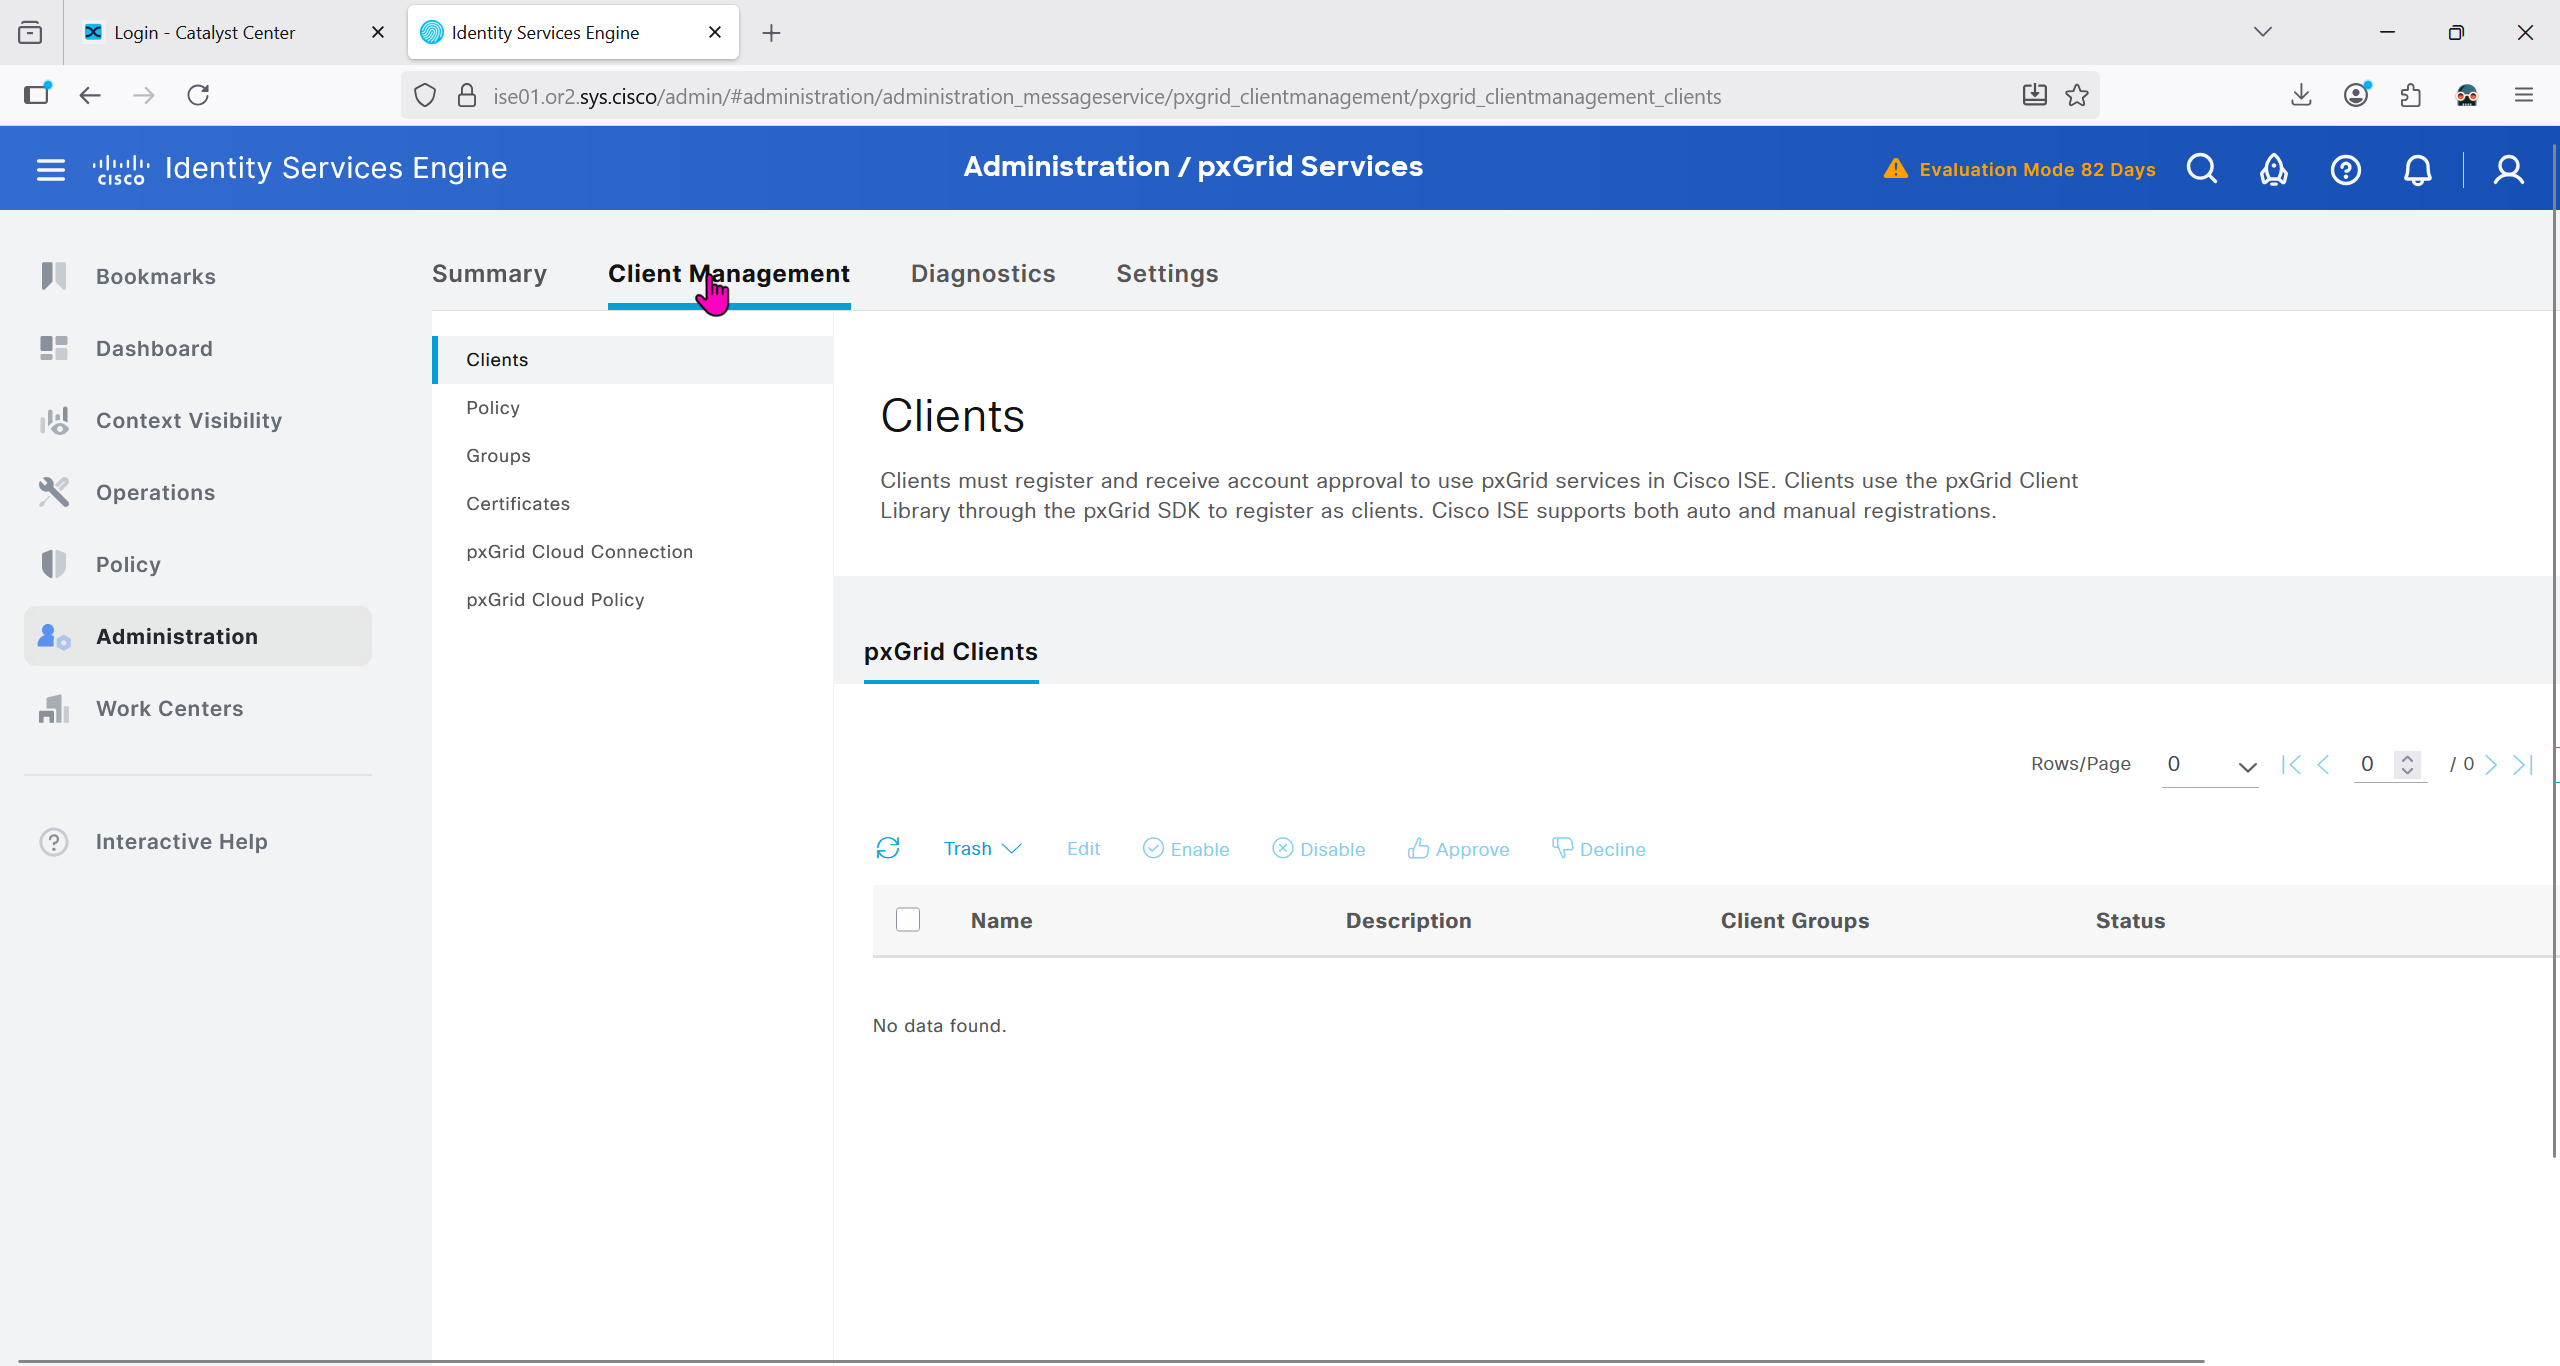This screenshot has width=2560, height=1366.
Task: Click the rocket icon in header
Action: (x=2273, y=169)
